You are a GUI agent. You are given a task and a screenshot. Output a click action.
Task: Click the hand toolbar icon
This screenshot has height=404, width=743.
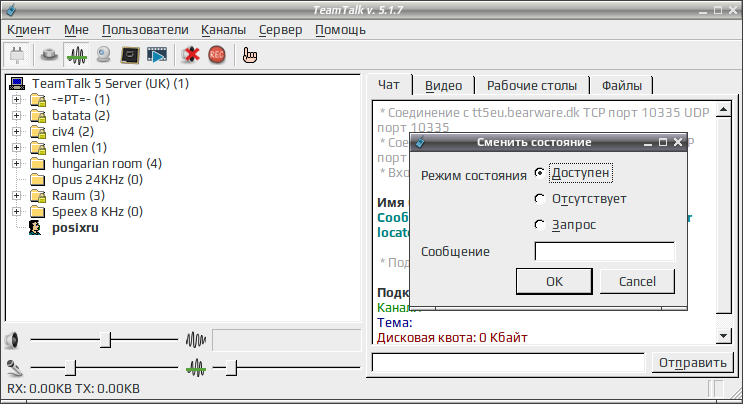pos(250,55)
